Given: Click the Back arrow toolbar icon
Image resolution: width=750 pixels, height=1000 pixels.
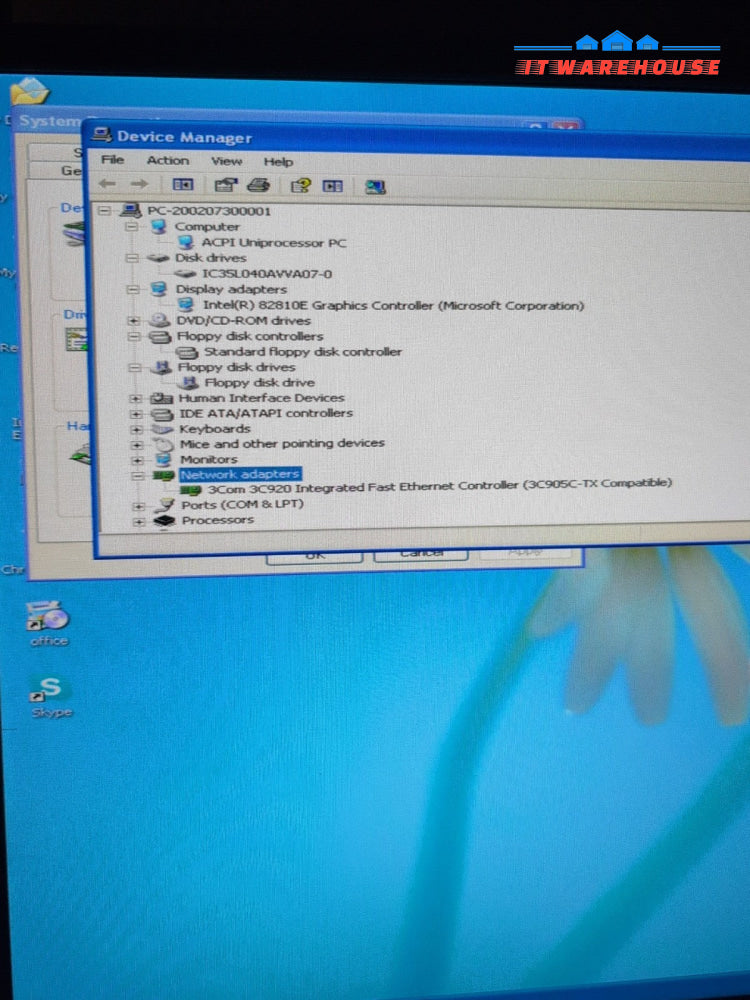Looking at the screenshot, I should point(107,184).
